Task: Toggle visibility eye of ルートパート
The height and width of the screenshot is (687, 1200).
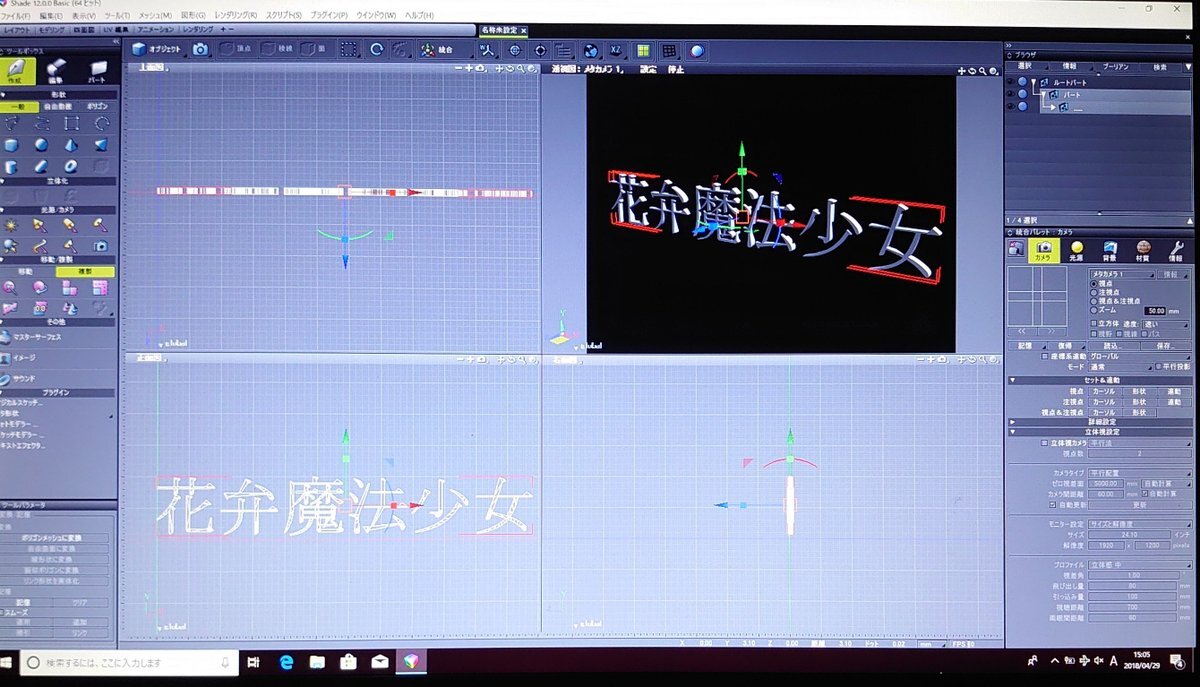Action: tap(1010, 82)
